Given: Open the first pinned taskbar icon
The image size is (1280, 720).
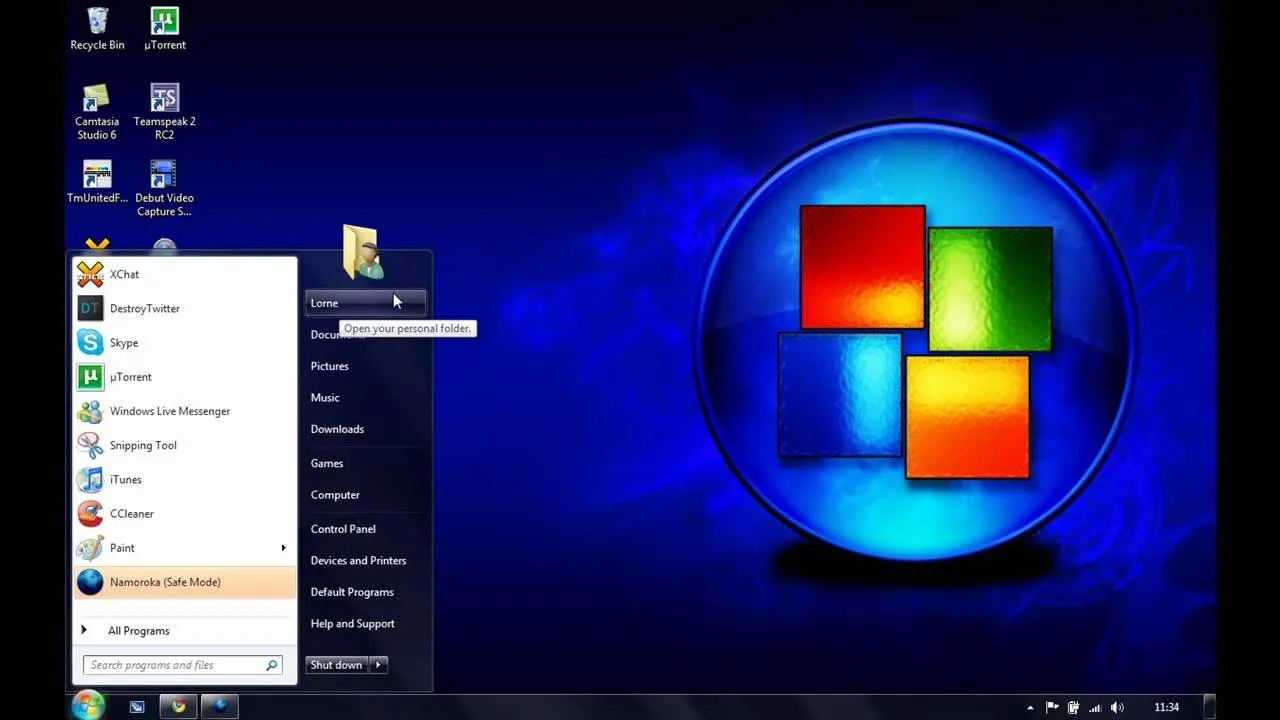Looking at the screenshot, I should click(137, 707).
